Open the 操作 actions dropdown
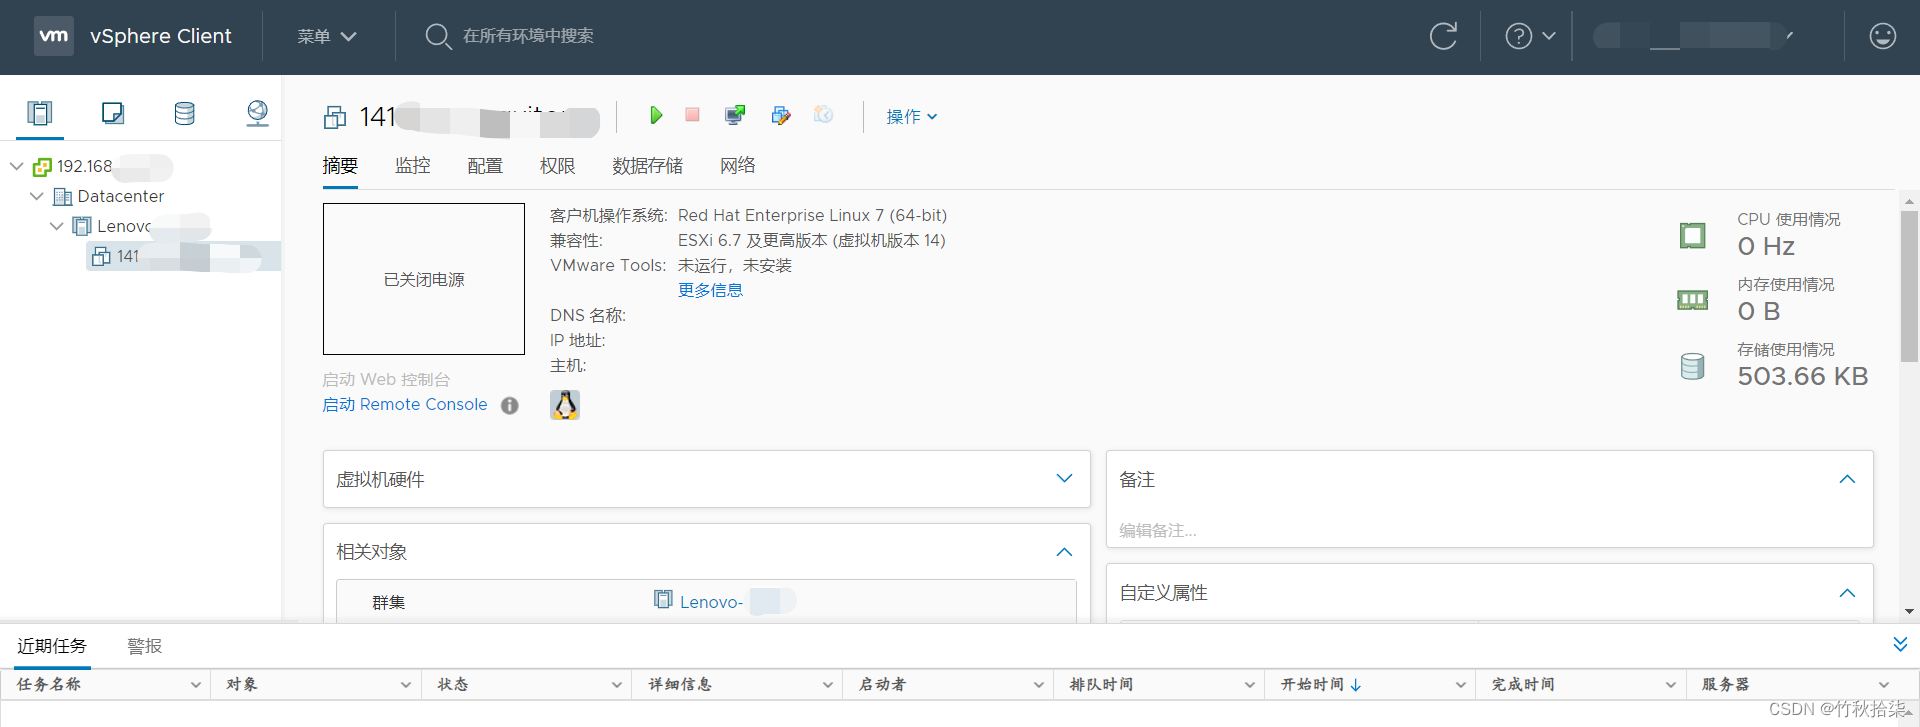Image resolution: width=1920 pixels, height=727 pixels. click(x=911, y=116)
